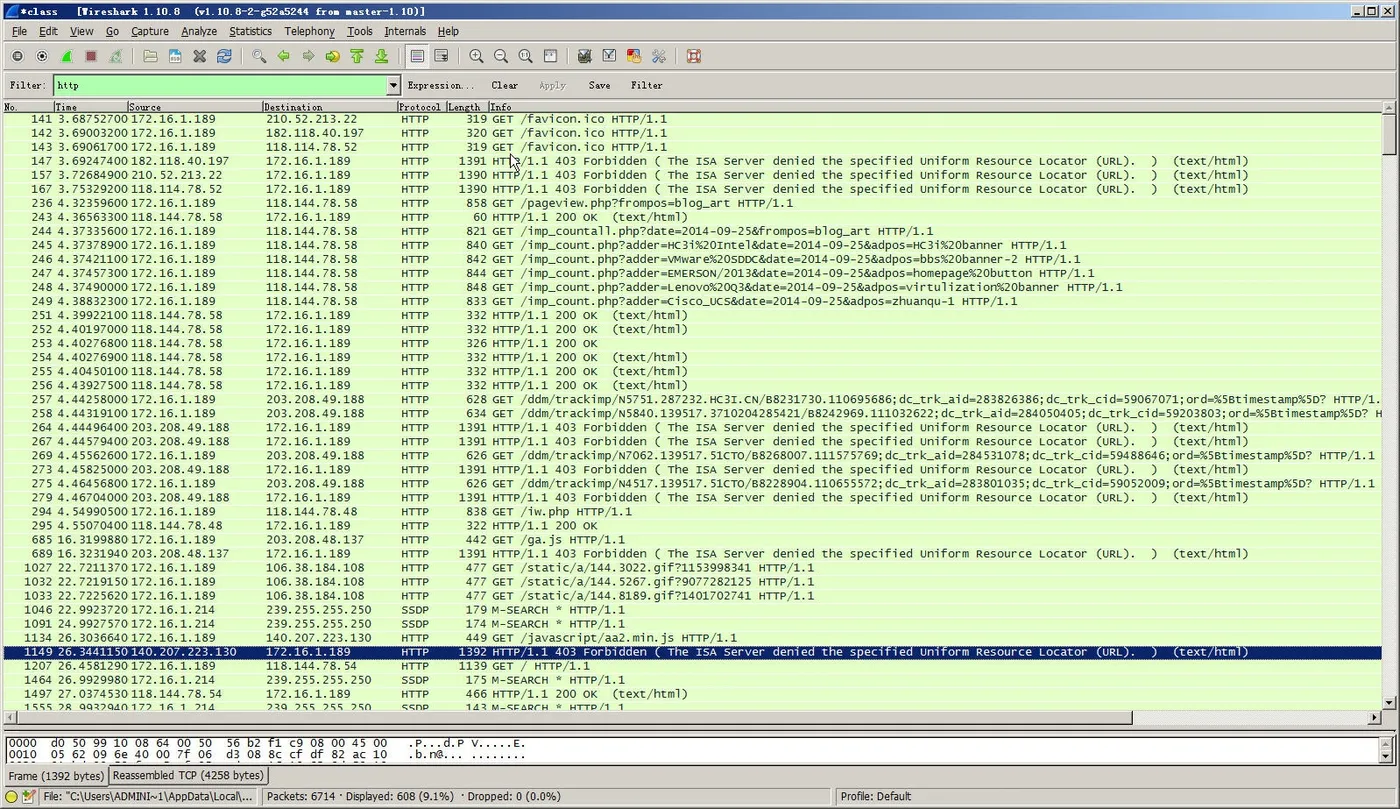Image resolution: width=1400 pixels, height=809 pixels.
Task: Select packet 685 GET /ga.js row
Action: coord(691,540)
